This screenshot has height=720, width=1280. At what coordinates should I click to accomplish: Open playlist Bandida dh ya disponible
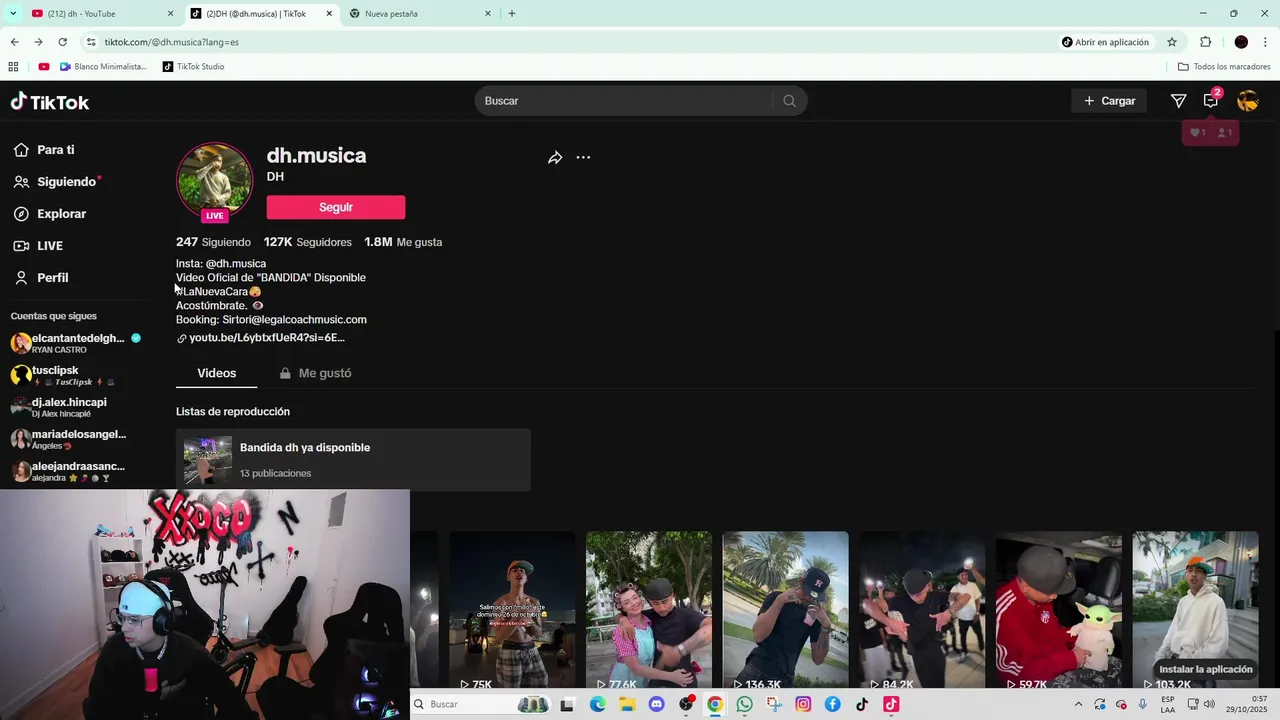353,460
